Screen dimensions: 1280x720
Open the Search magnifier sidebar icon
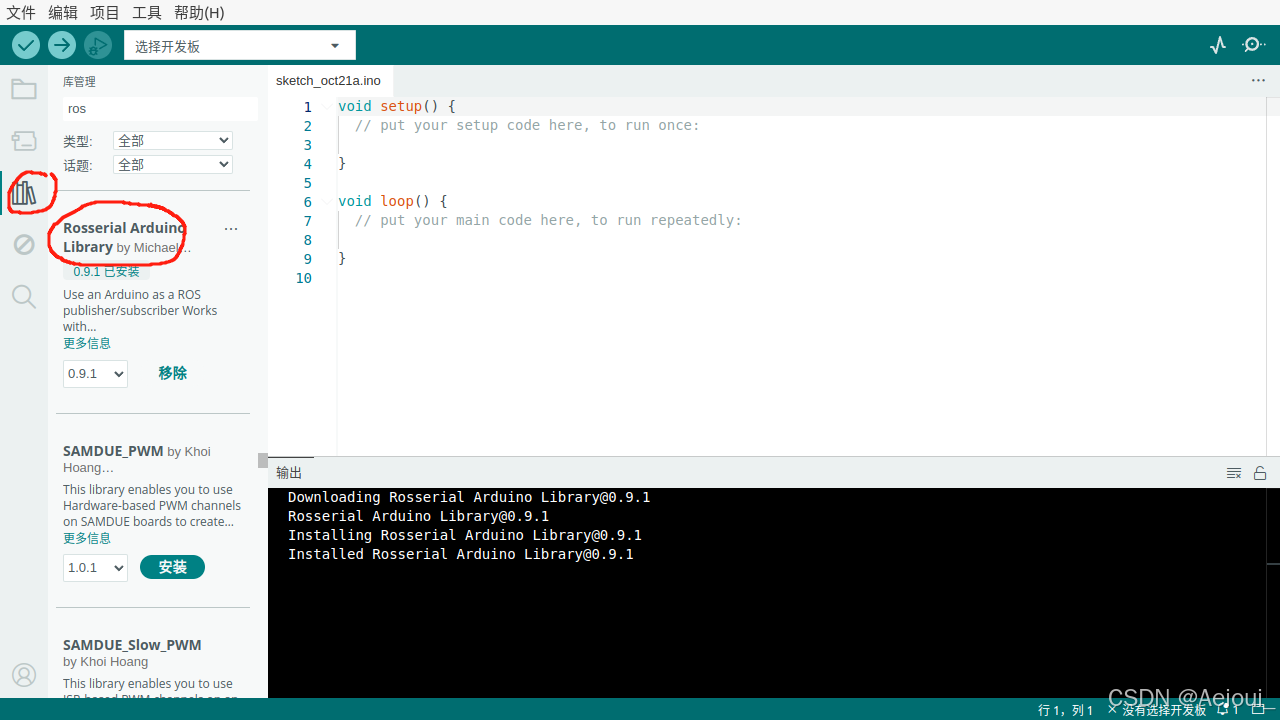(24, 296)
